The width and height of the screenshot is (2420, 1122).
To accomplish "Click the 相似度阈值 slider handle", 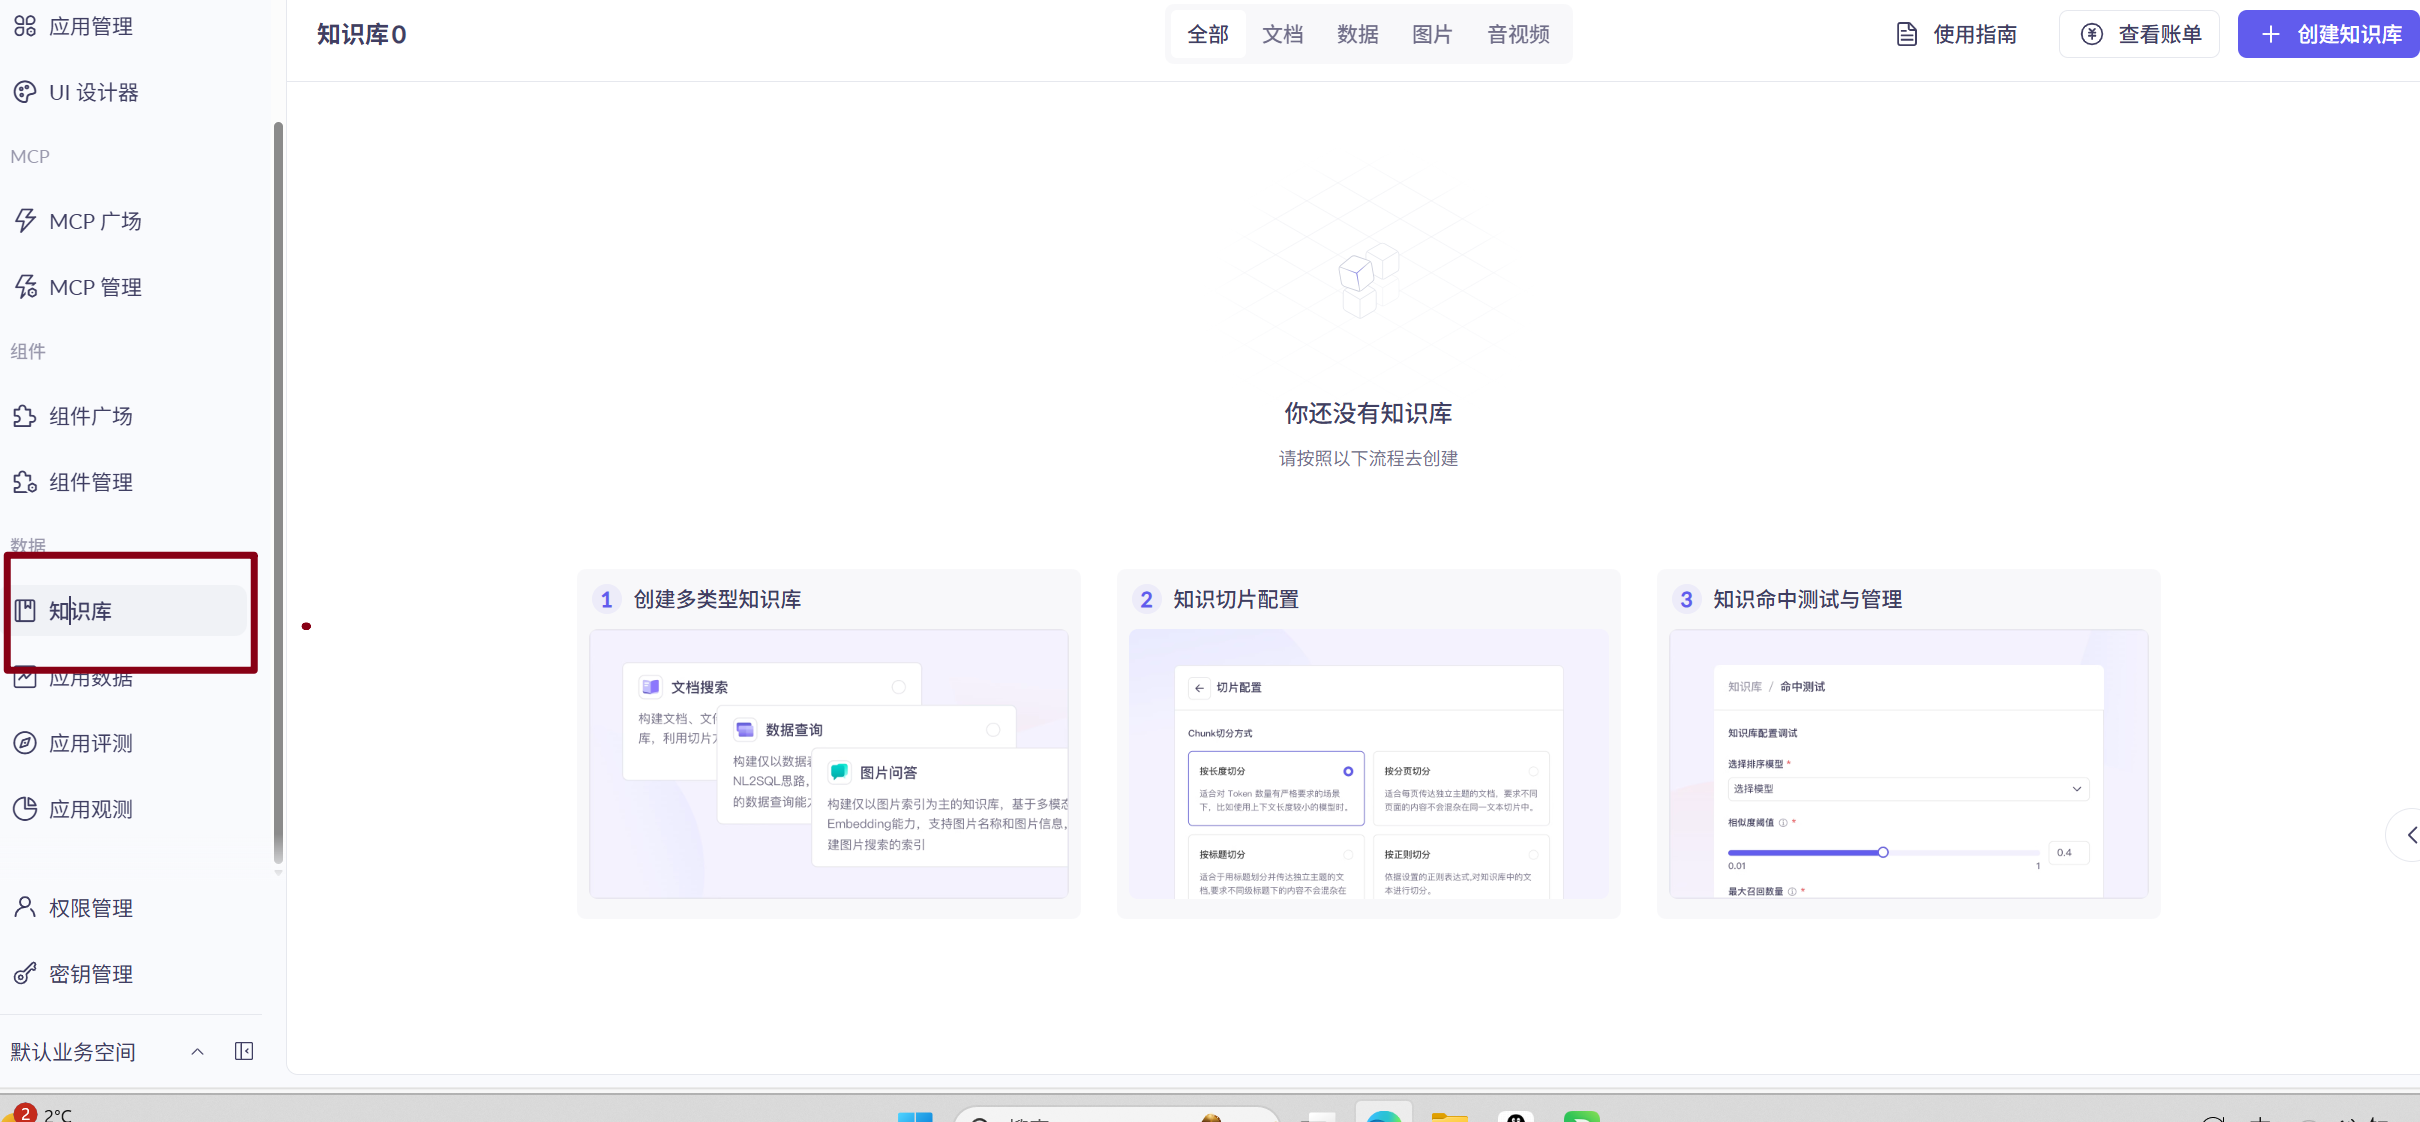I will (x=1883, y=853).
